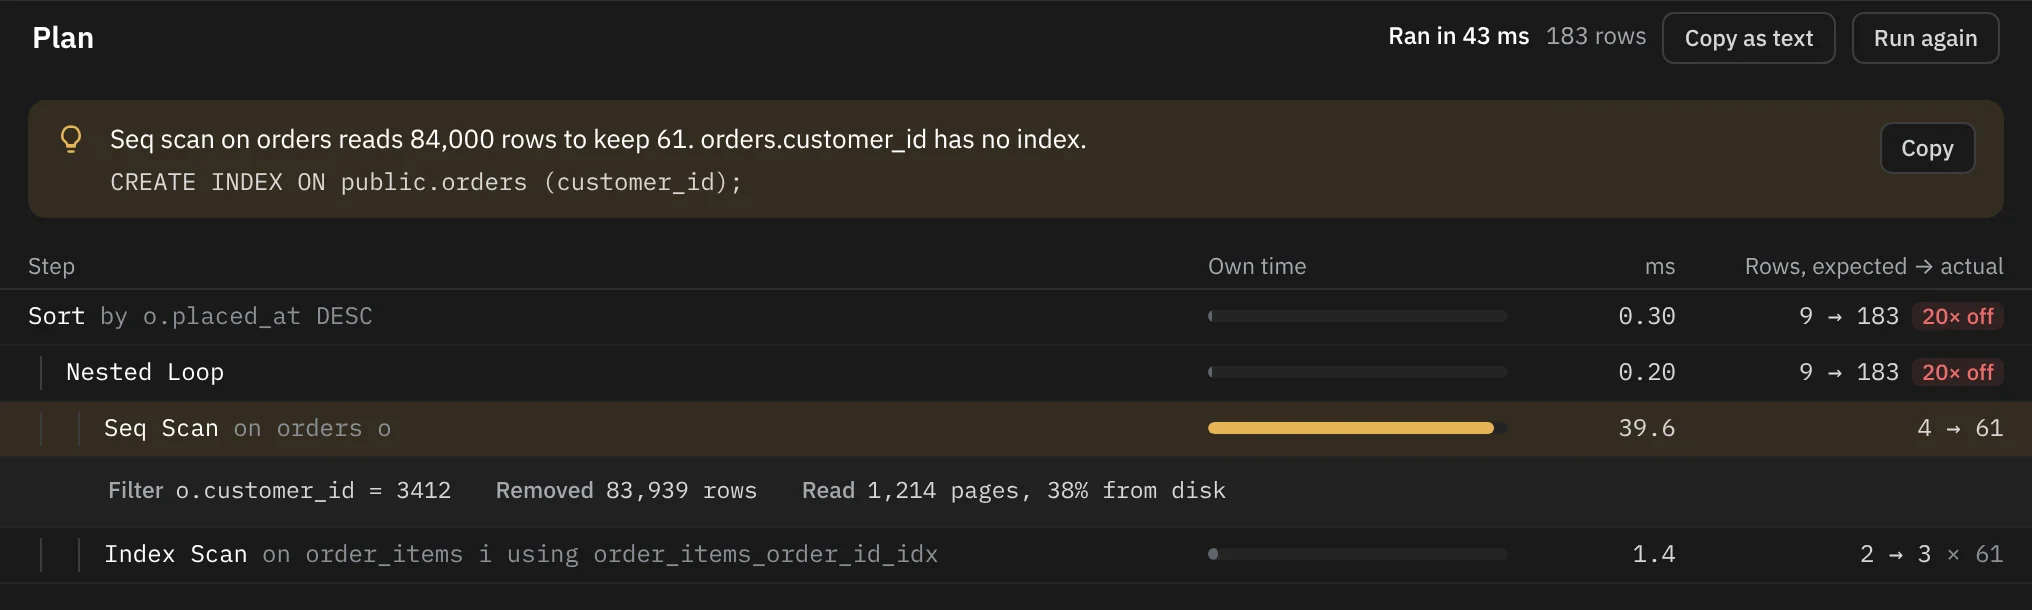Click the ms column header
2032x610 pixels.
[1660, 267]
